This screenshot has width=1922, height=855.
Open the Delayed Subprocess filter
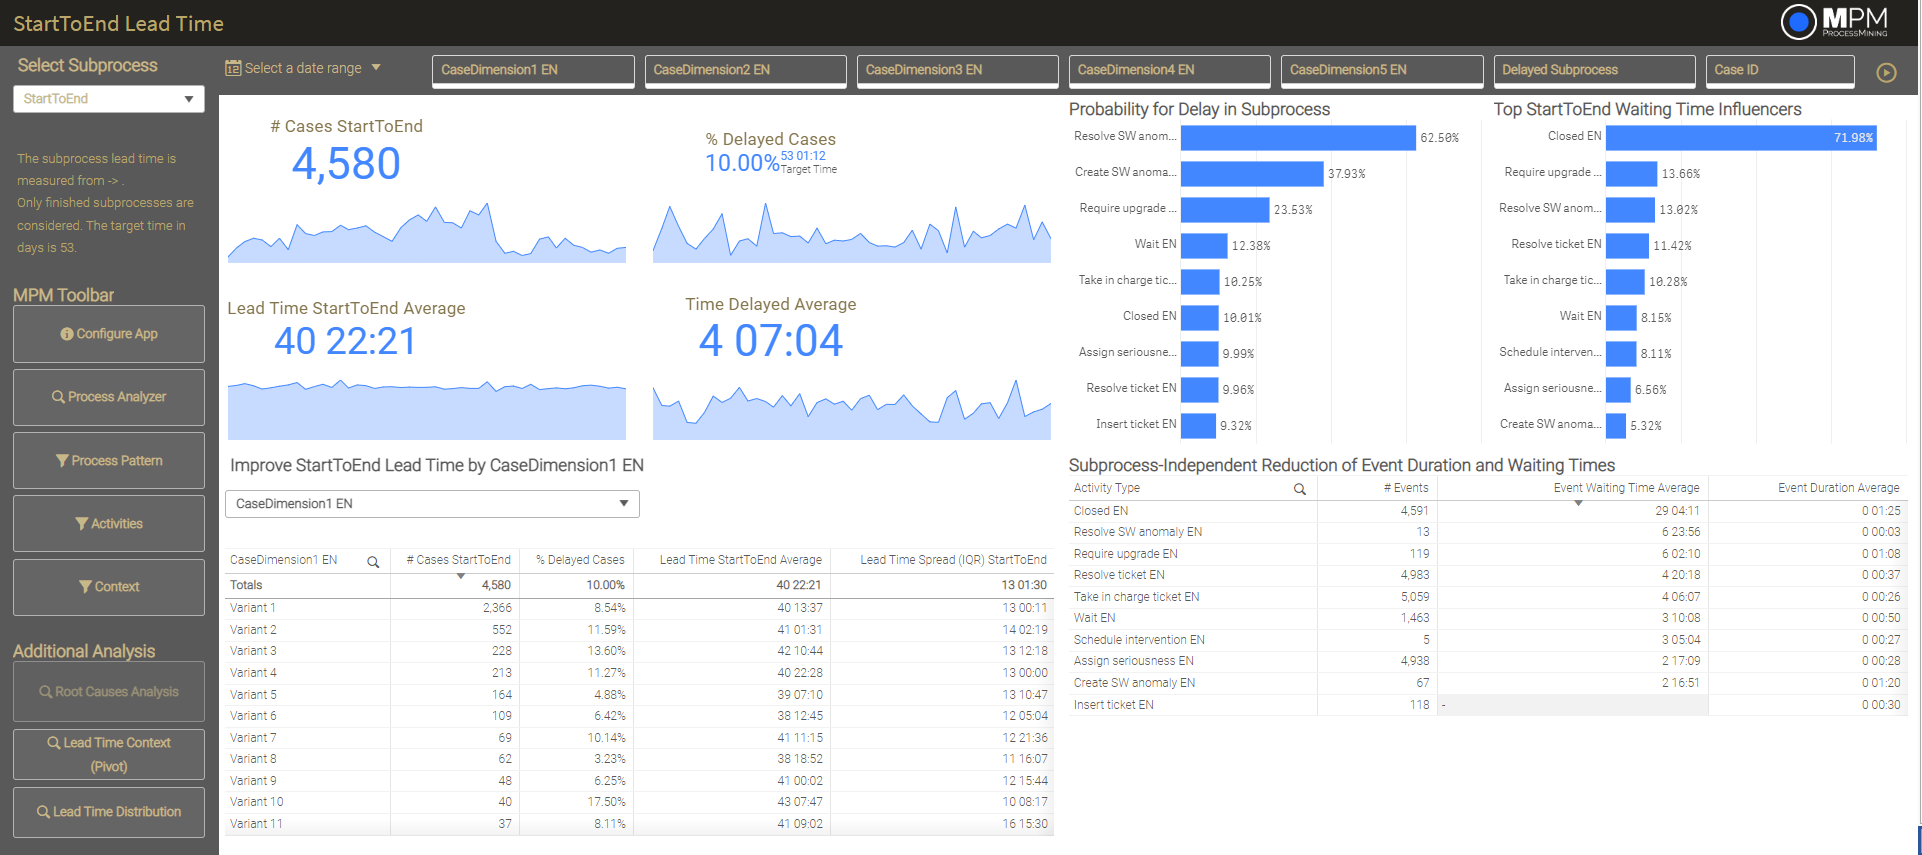click(x=1594, y=70)
